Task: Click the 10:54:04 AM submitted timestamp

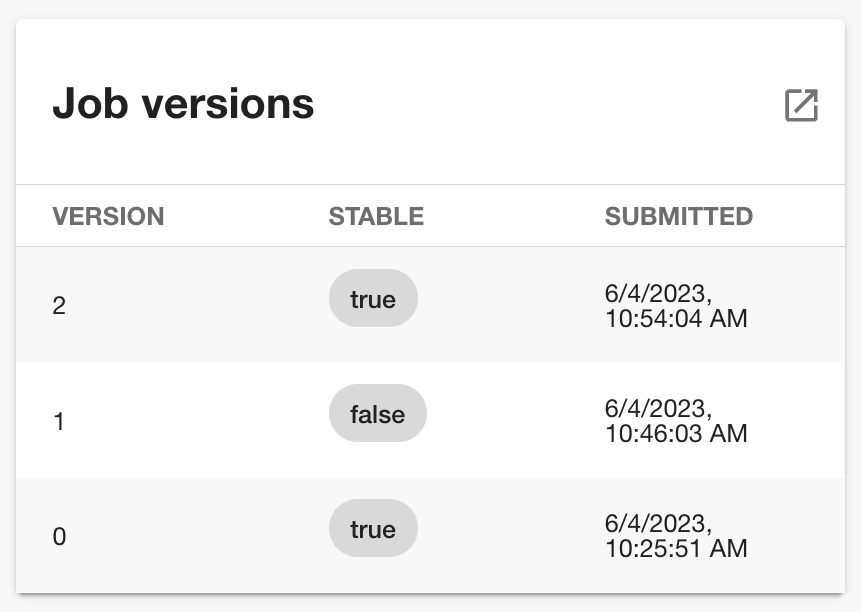Action: [x=676, y=318]
